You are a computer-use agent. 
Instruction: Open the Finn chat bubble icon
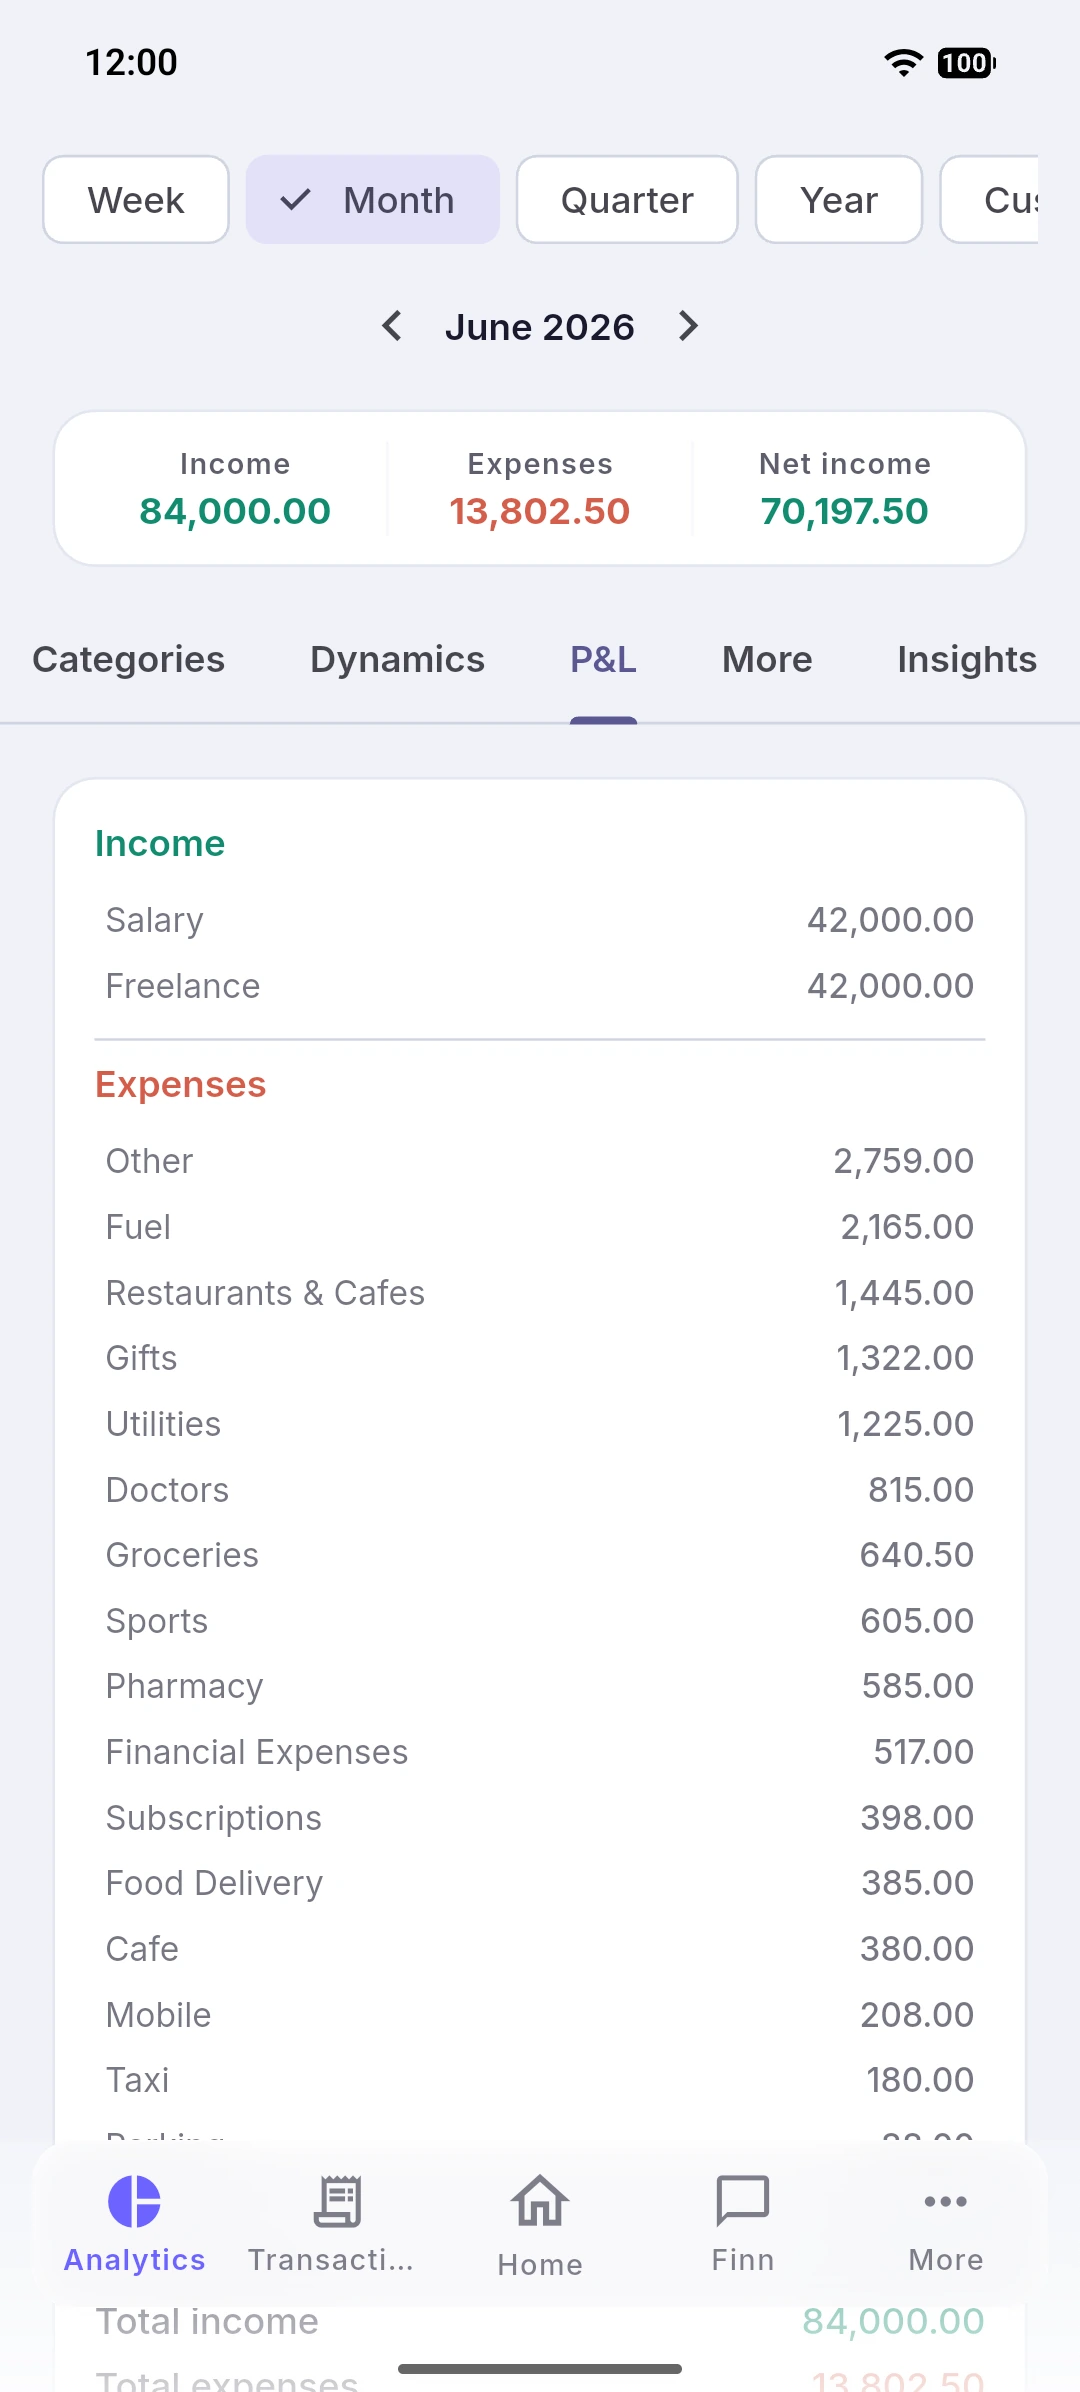(743, 2201)
